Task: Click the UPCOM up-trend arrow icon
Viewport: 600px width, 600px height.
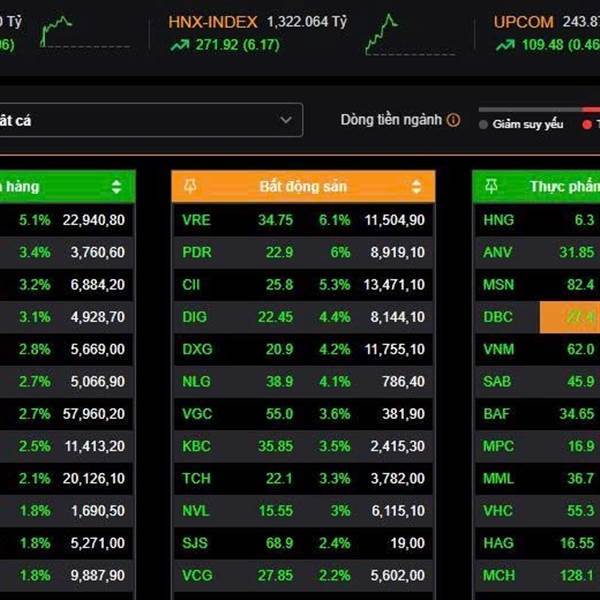Action: (x=505, y=45)
